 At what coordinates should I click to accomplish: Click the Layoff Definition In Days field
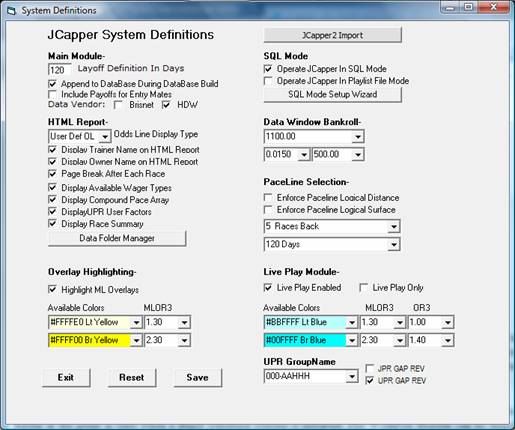point(59,70)
